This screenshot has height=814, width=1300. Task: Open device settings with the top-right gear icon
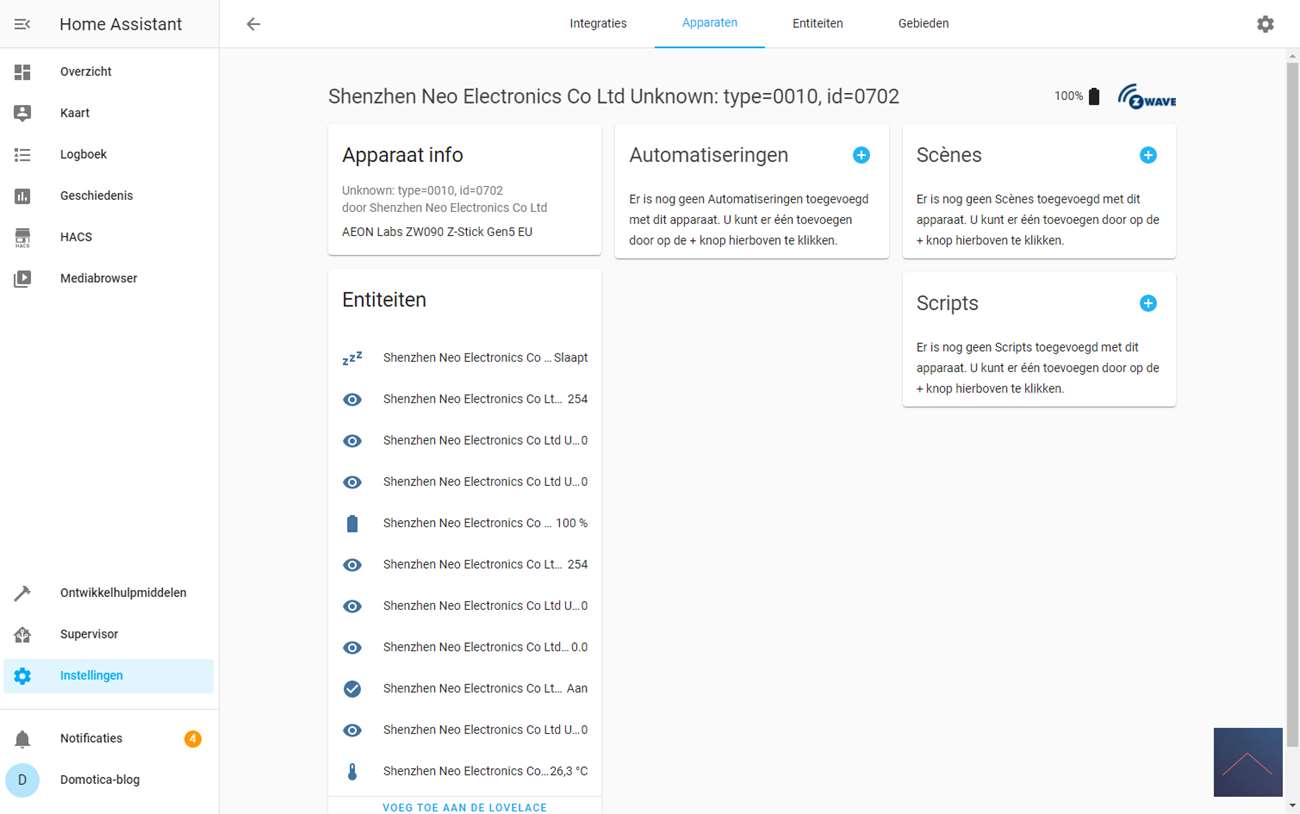click(1265, 24)
